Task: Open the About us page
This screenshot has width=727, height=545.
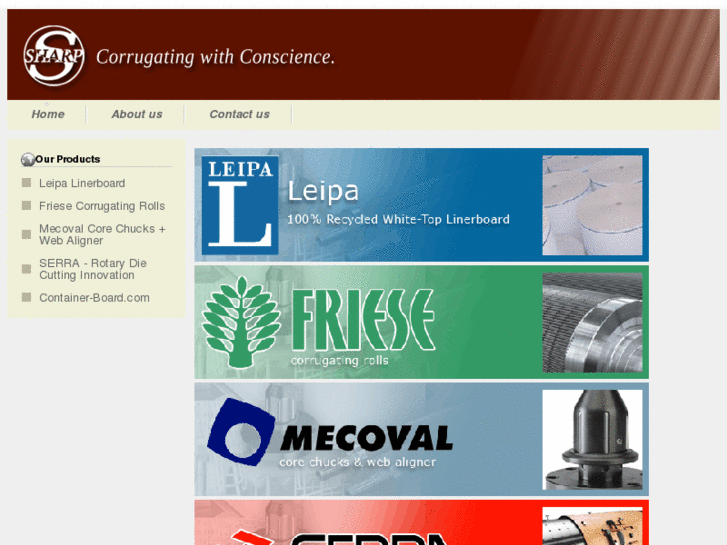Action: tap(137, 114)
